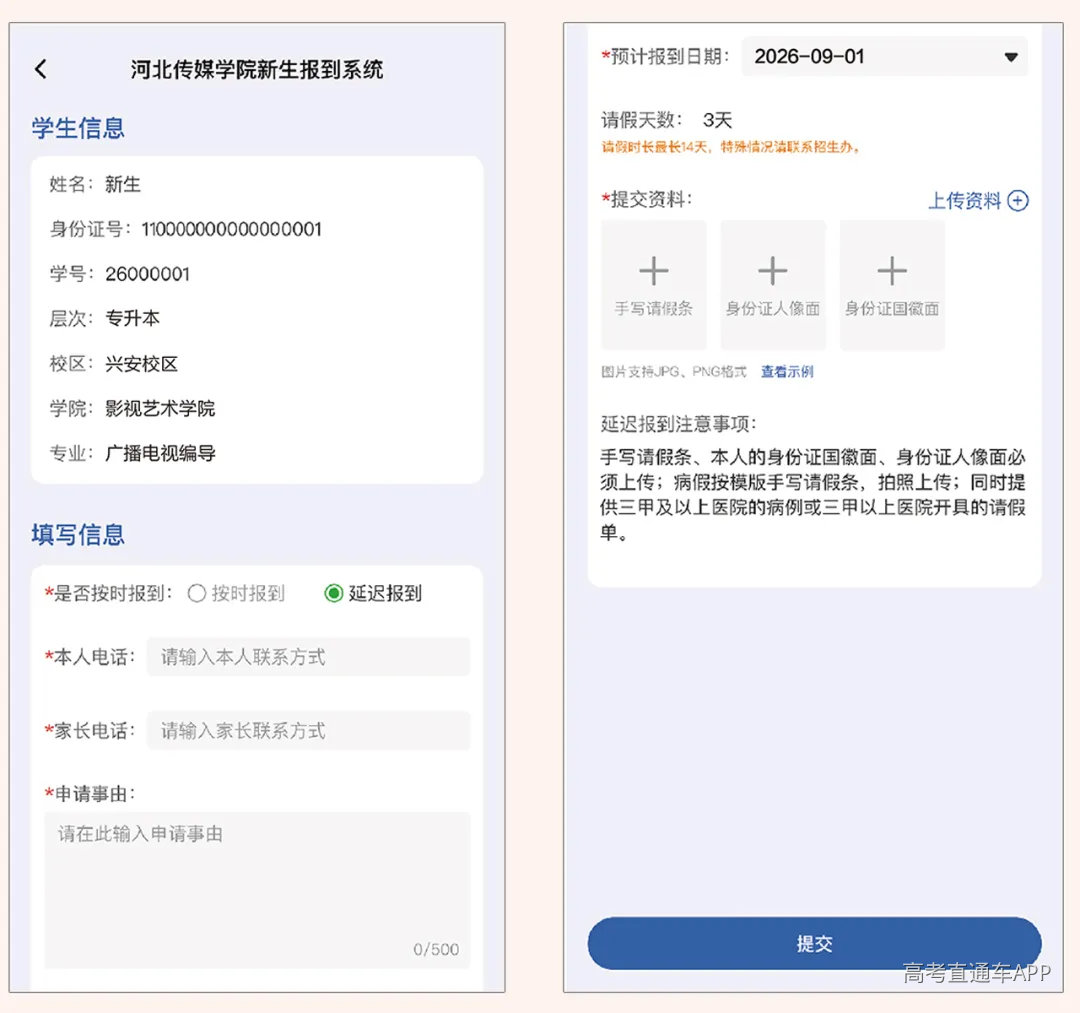Click the 延迟报到注意事项 heading
Screen dimensions: 1080x1013
[678, 424]
